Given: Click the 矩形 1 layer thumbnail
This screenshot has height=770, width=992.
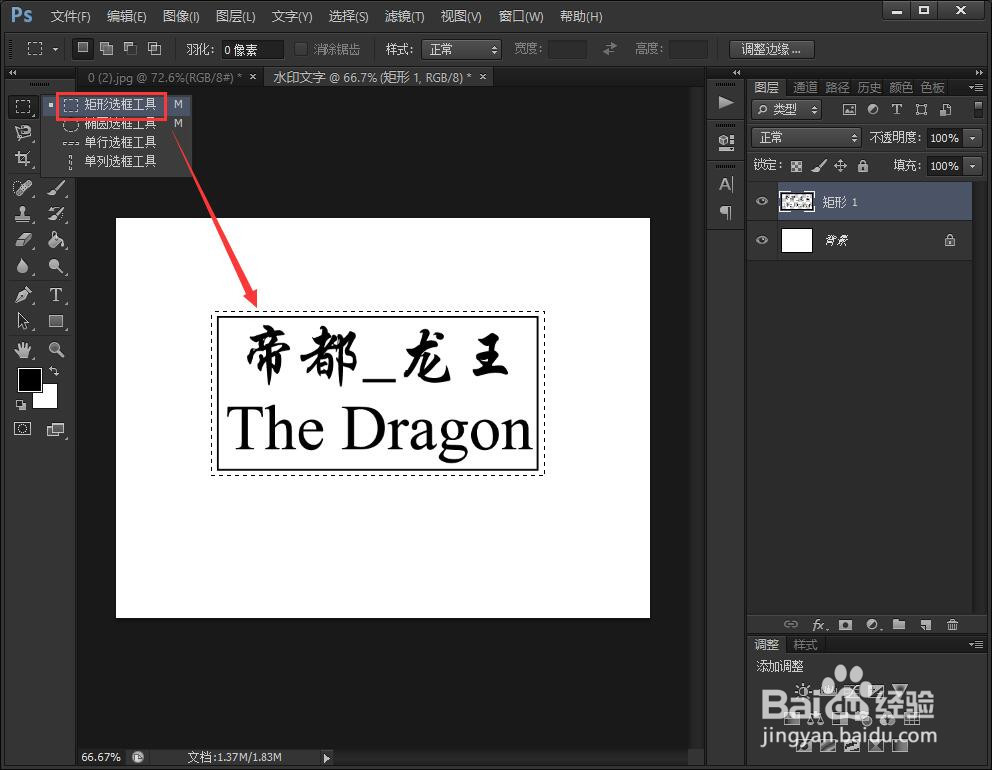Looking at the screenshot, I should (798, 201).
